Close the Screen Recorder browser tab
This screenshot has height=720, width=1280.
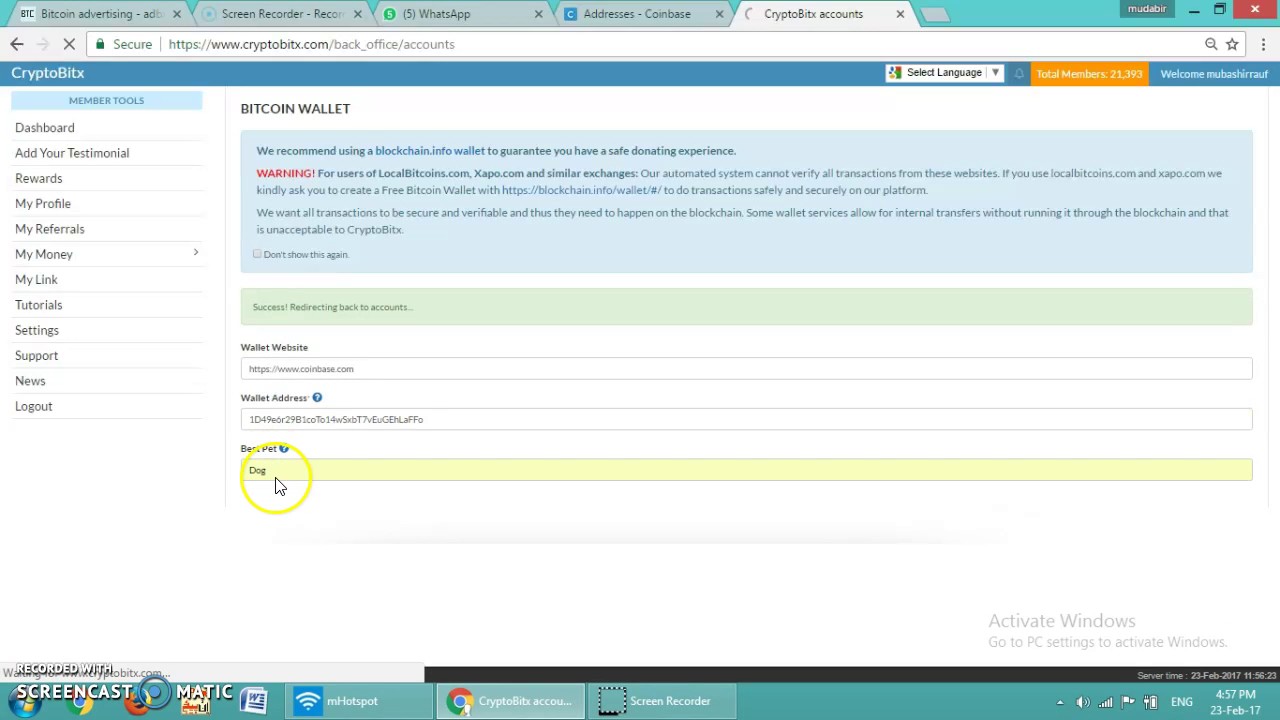[357, 14]
